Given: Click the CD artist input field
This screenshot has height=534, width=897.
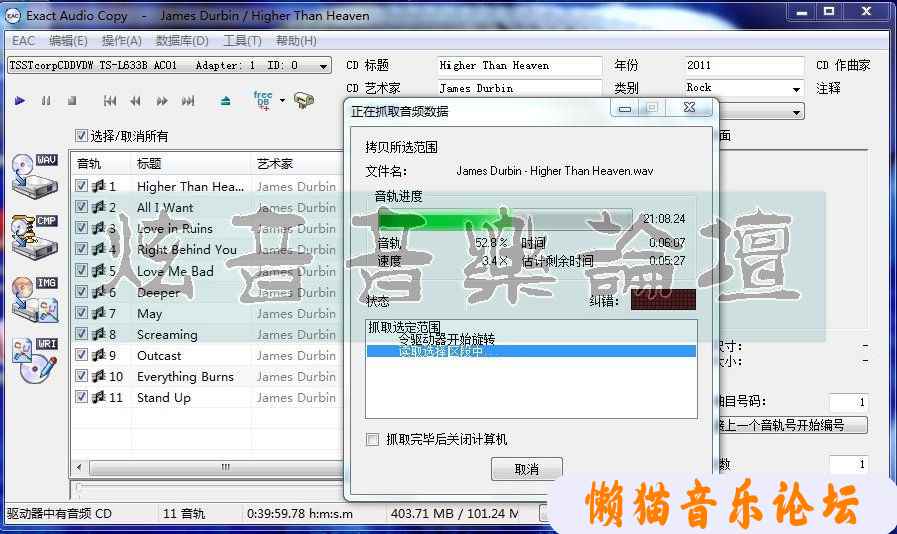Looking at the screenshot, I should [x=519, y=88].
